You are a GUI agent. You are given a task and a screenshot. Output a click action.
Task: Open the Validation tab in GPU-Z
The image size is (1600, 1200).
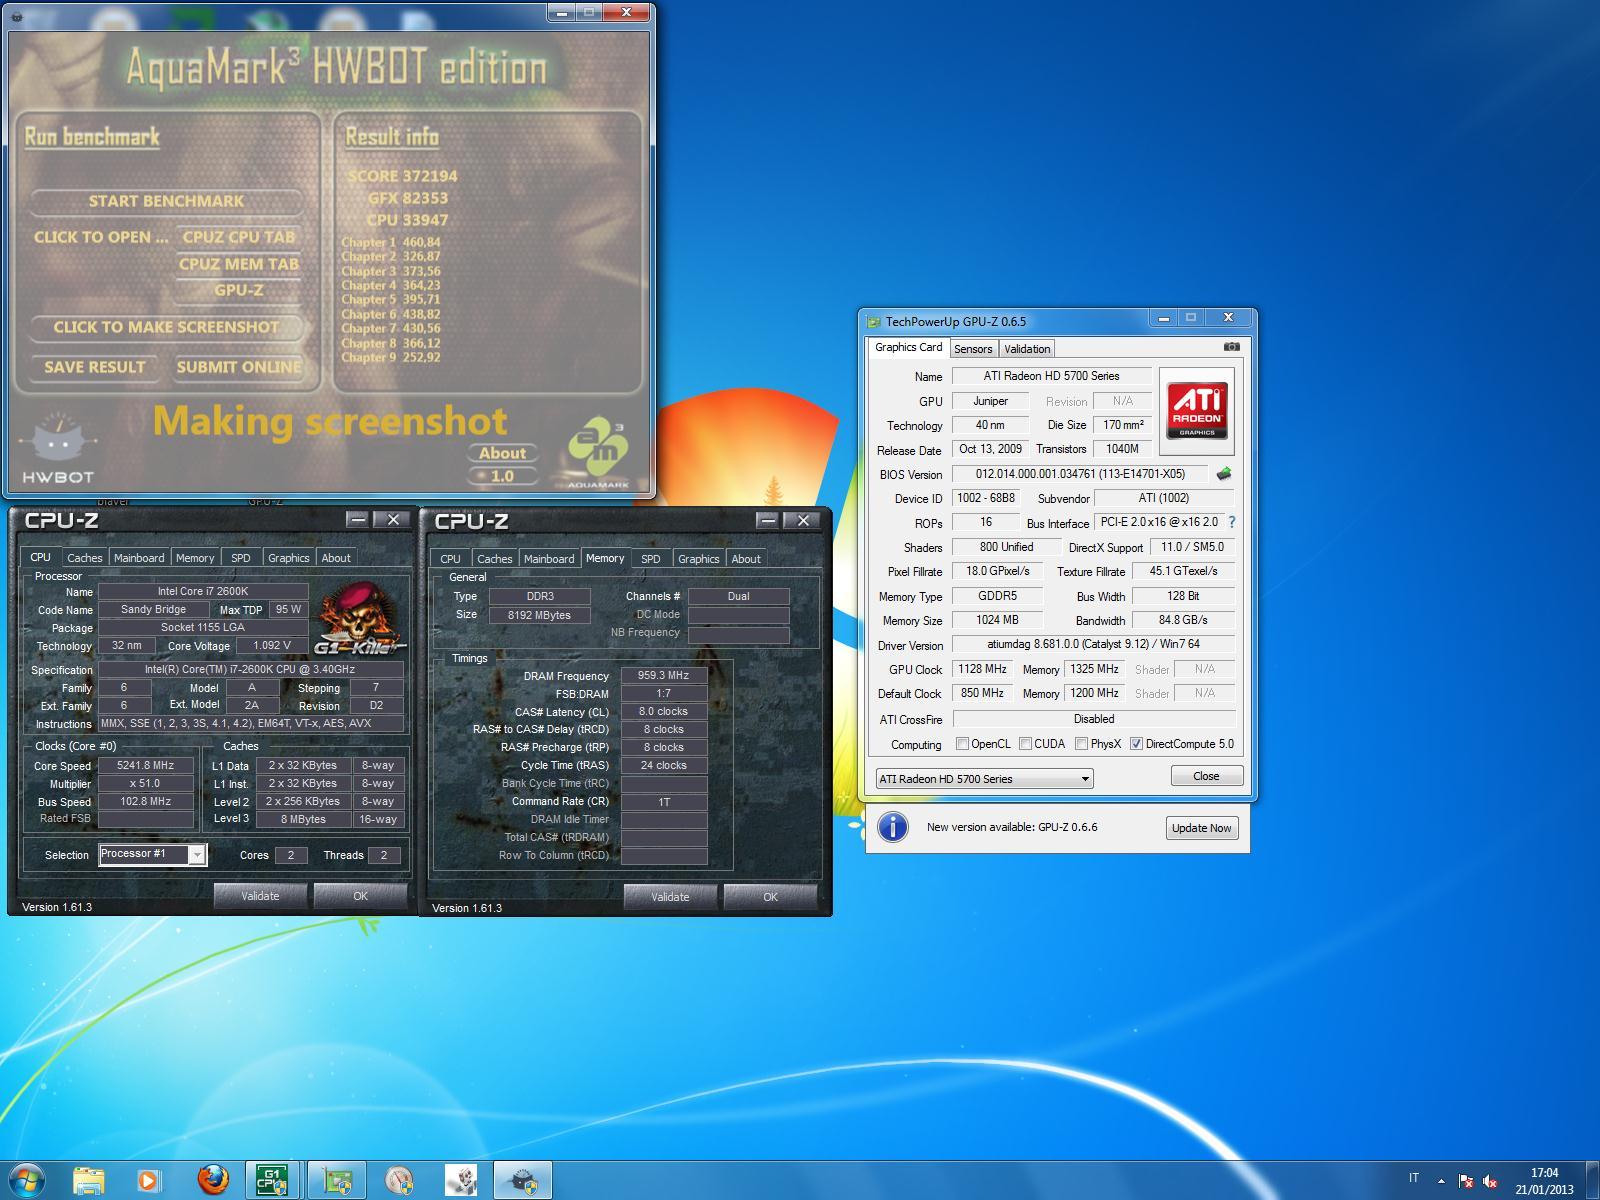1027,349
